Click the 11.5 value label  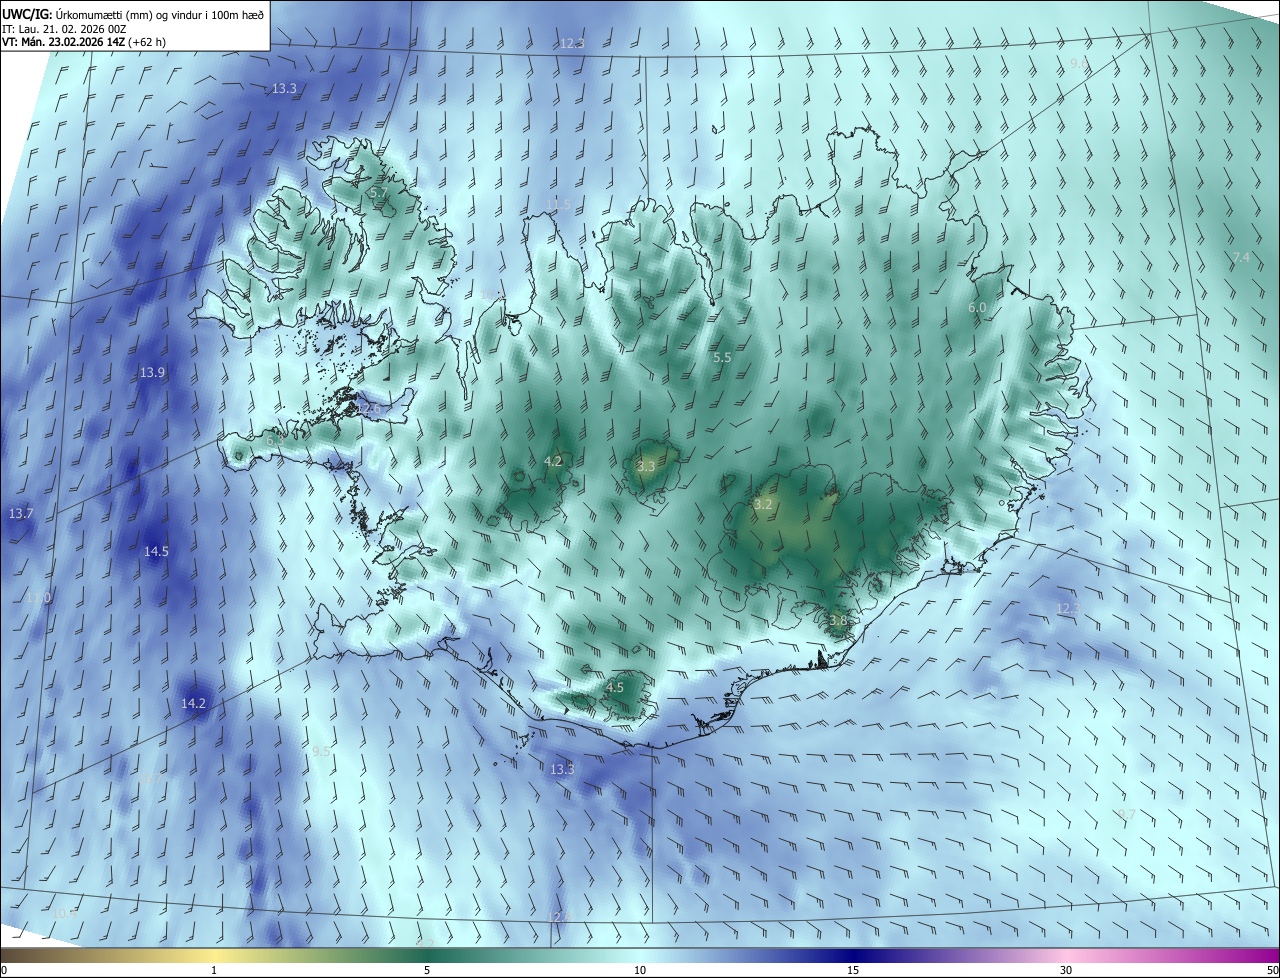[559, 205]
